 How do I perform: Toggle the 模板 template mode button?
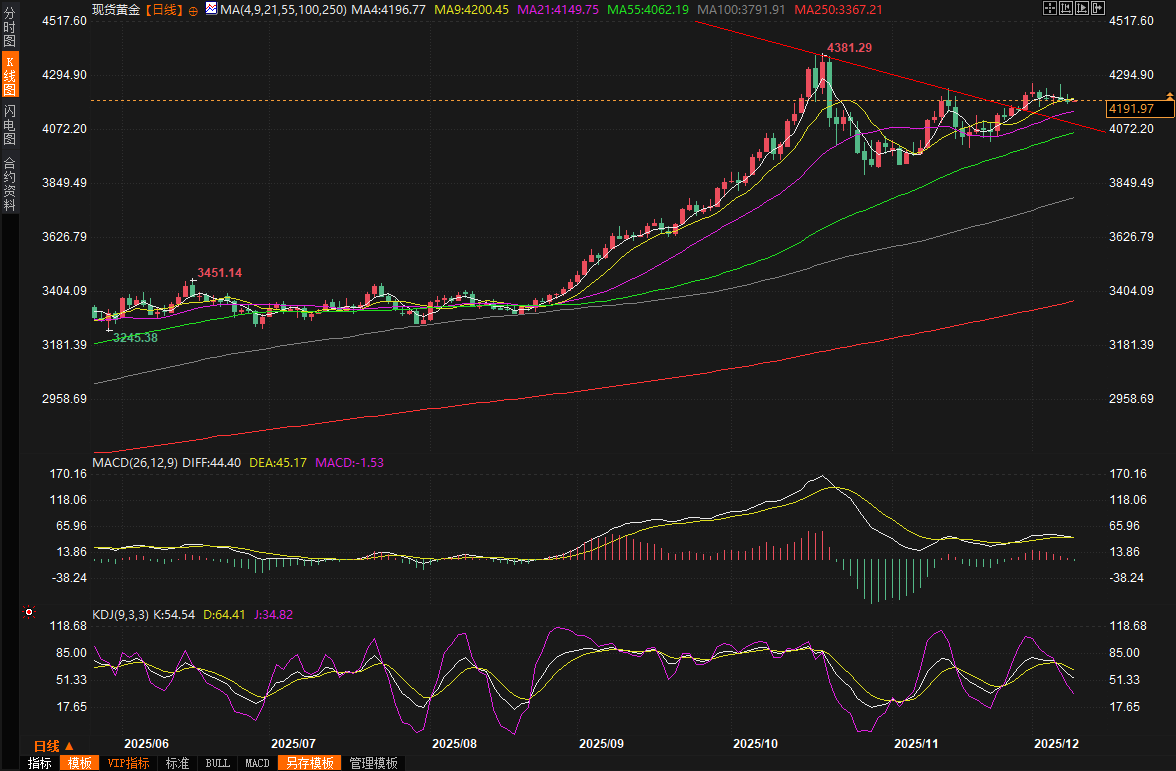point(79,763)
